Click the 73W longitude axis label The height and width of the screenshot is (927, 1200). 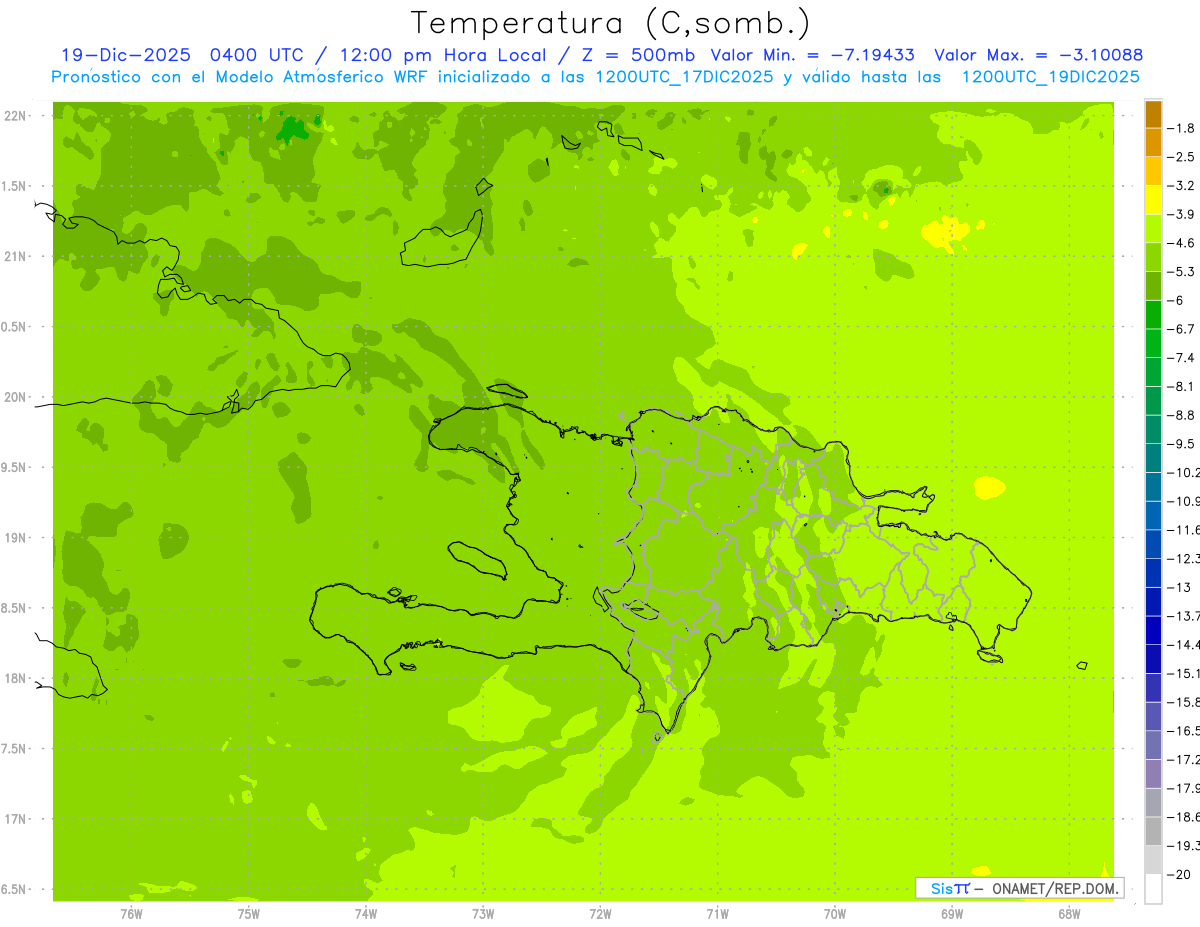click(483, 913)
